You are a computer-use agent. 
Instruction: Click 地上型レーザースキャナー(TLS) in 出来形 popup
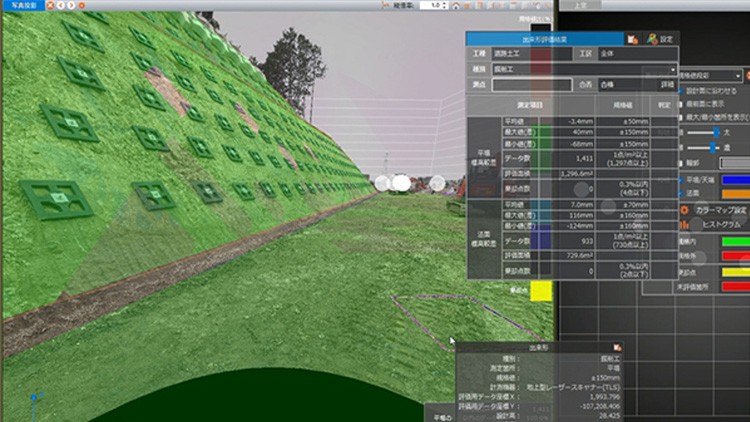click(x=573, y=387)
